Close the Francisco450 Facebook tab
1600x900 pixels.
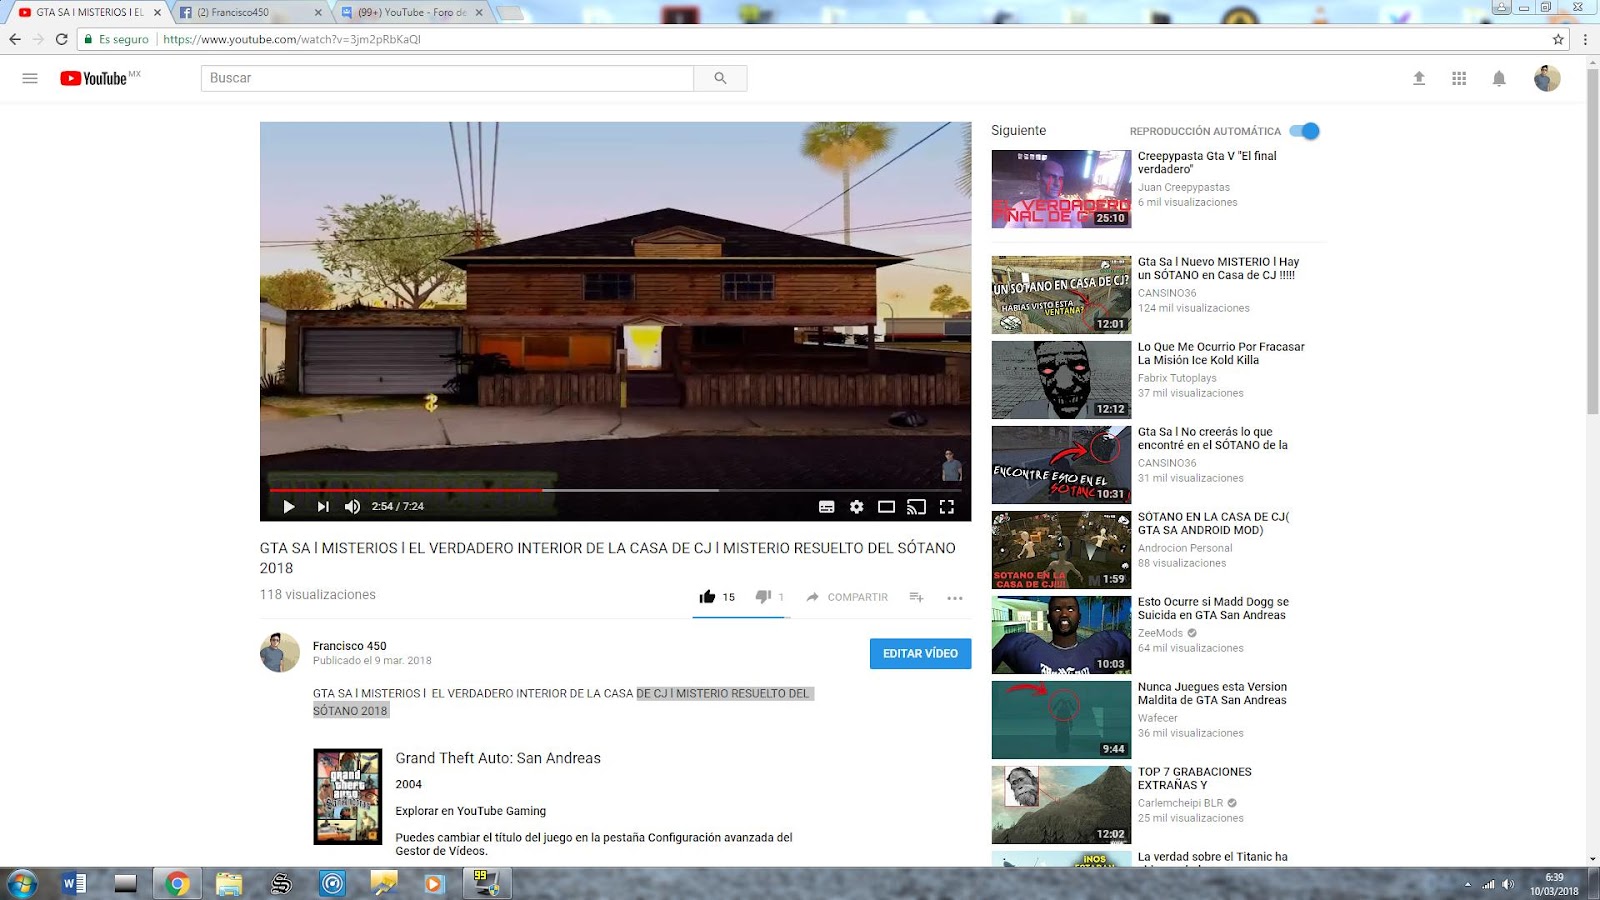(318, 13)
